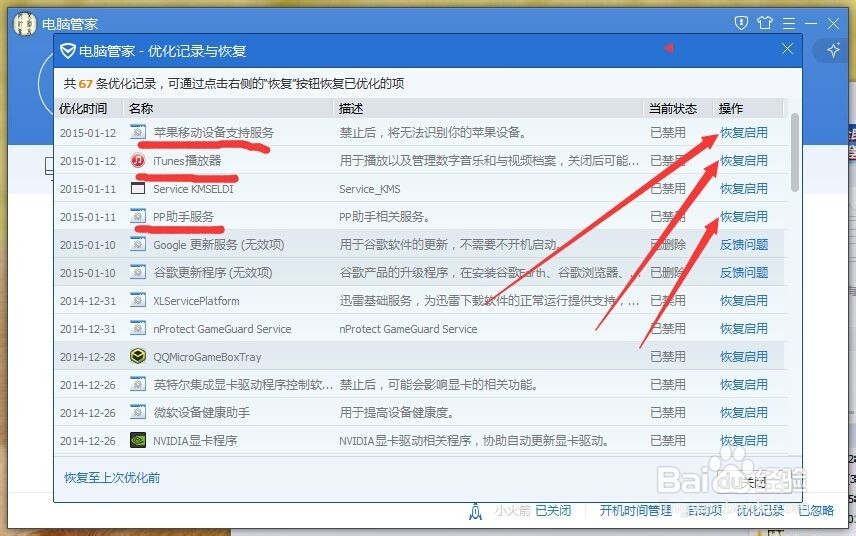
Task: Click 恢复启用 for 微软设备健康助手
Action: (744, 413)
